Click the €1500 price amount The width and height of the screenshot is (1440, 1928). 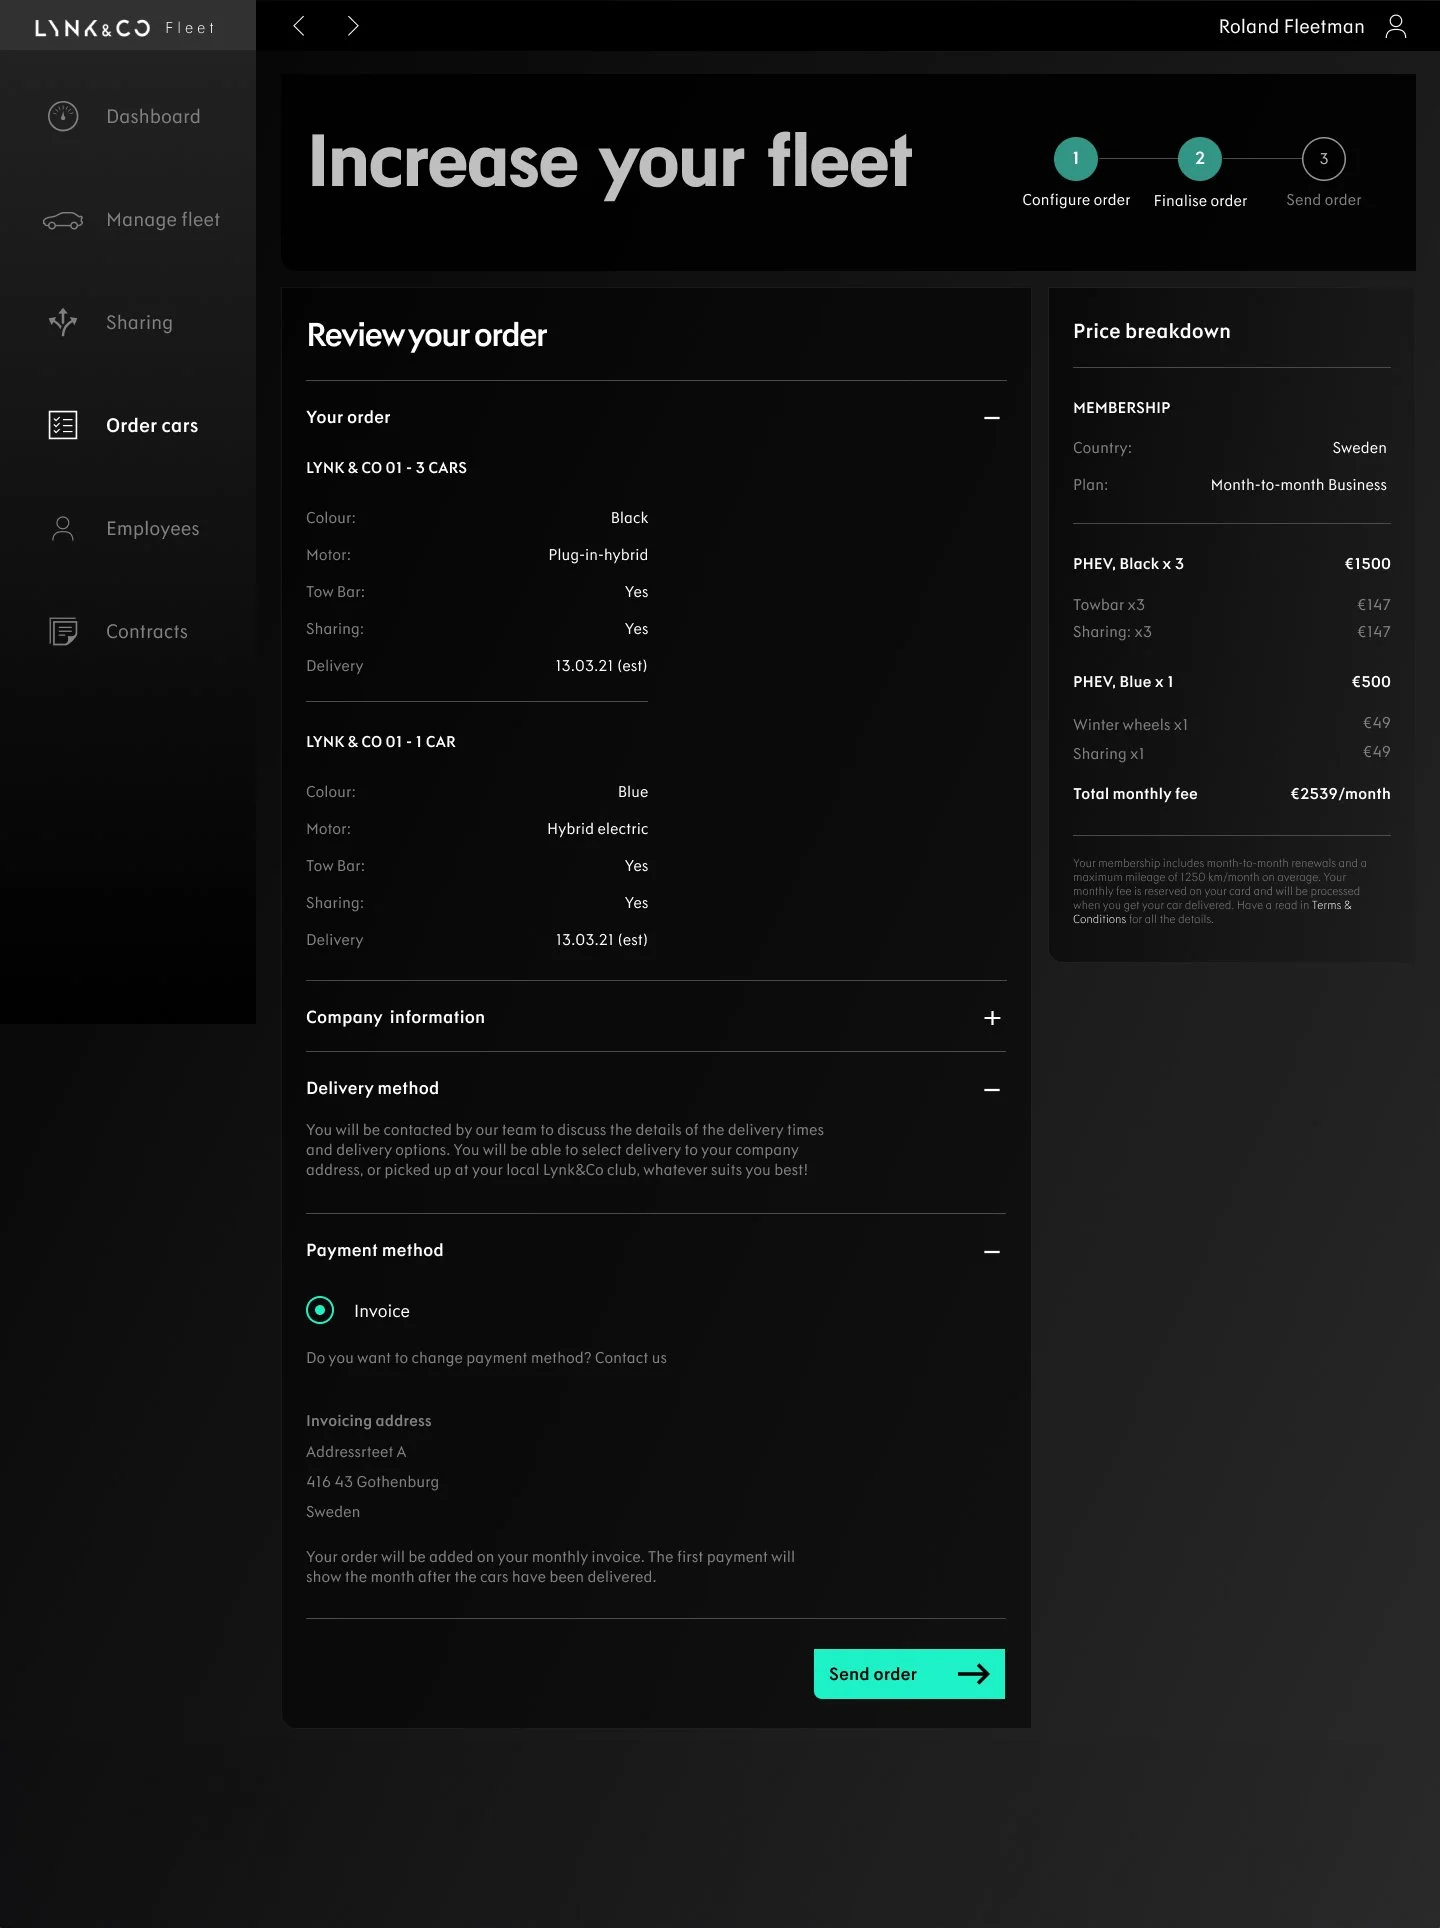pos(1367,564)
